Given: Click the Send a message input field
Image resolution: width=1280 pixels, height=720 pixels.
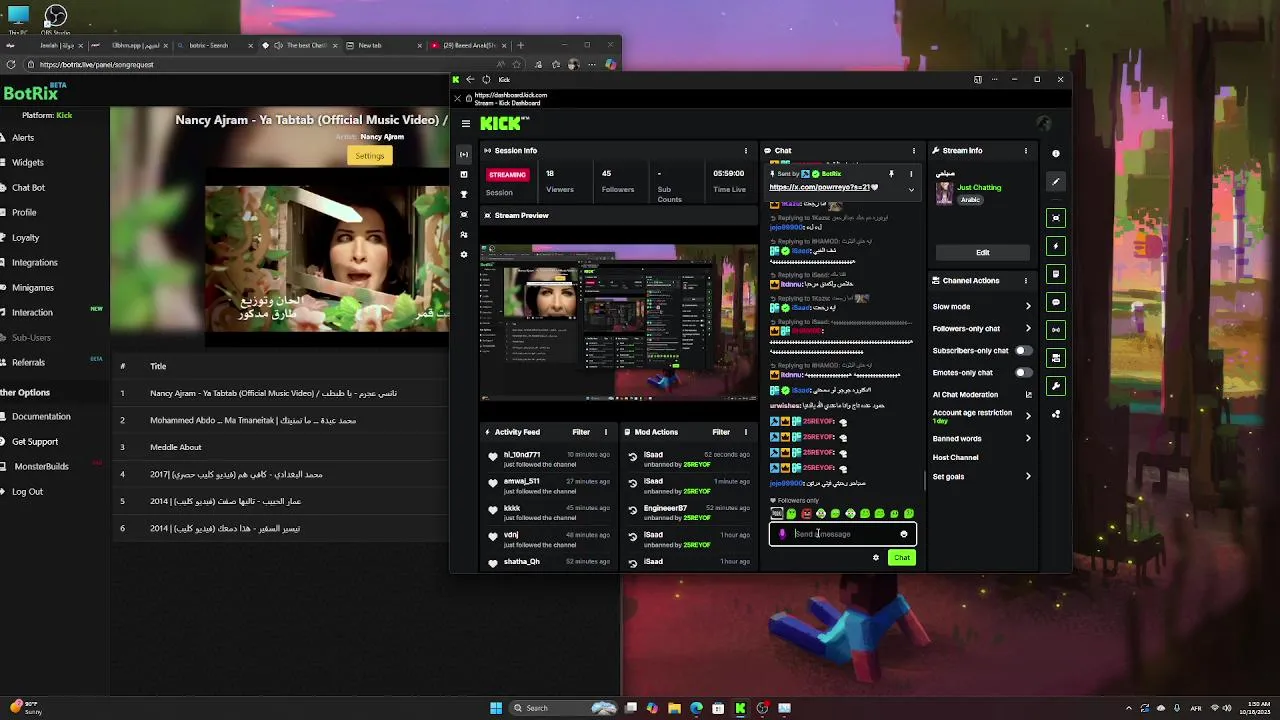Looking at the screenshot, I should click(x=843, y=534).
